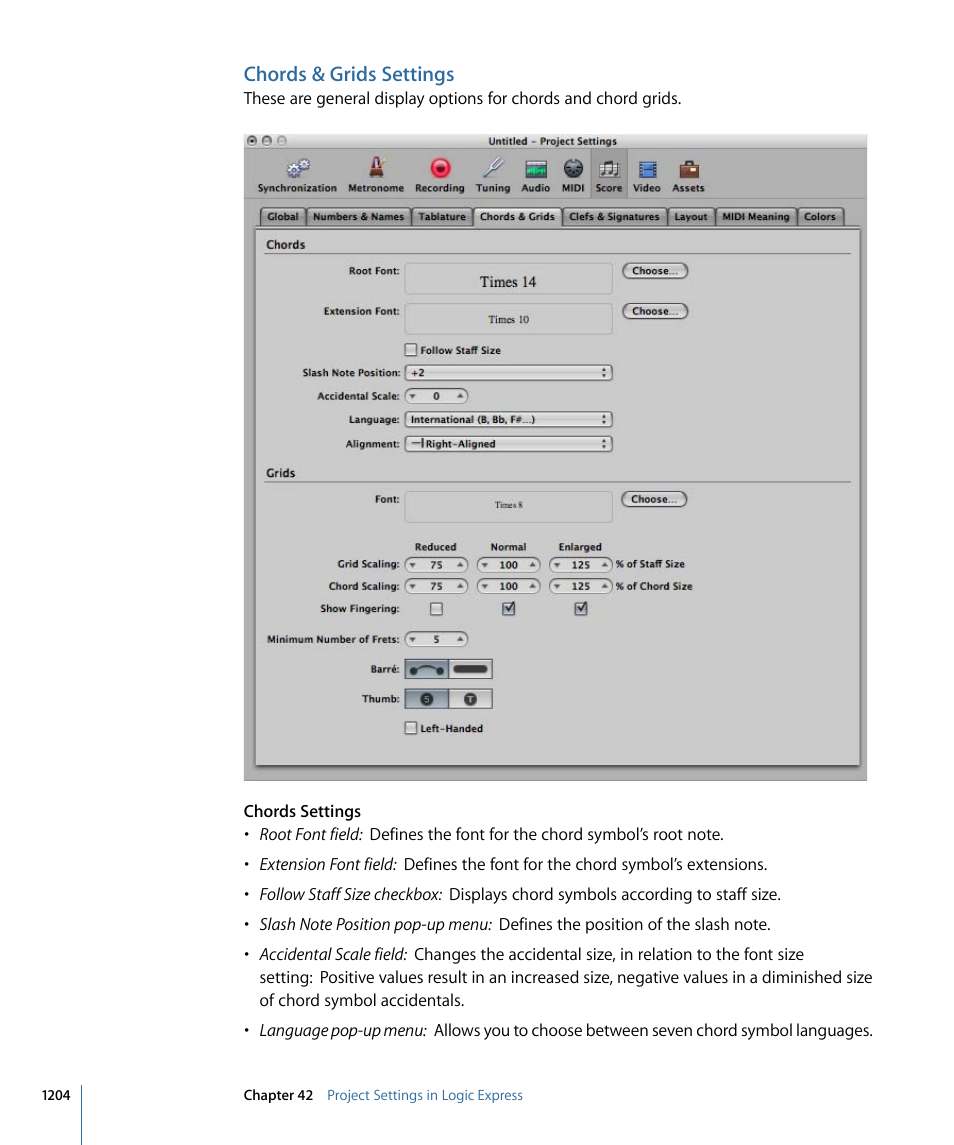Click the Tuning icon
Image resolution: width=954 pixels, height=1145 pixels.
click(492, 170)
